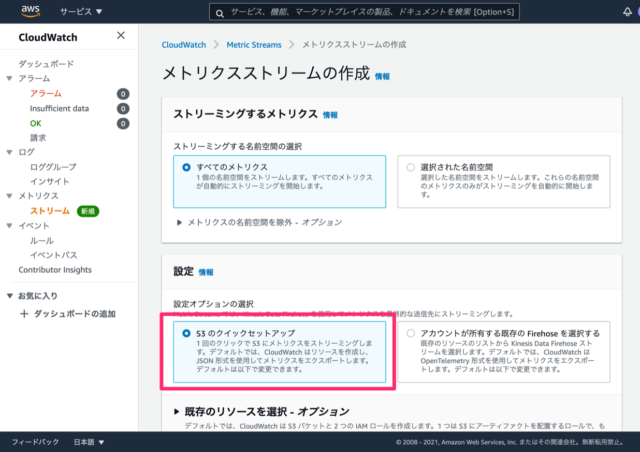Screen dimensions: 640x452
Task: Go to CloudWatch breadcrumb link
Action: [x=184, y=45]
